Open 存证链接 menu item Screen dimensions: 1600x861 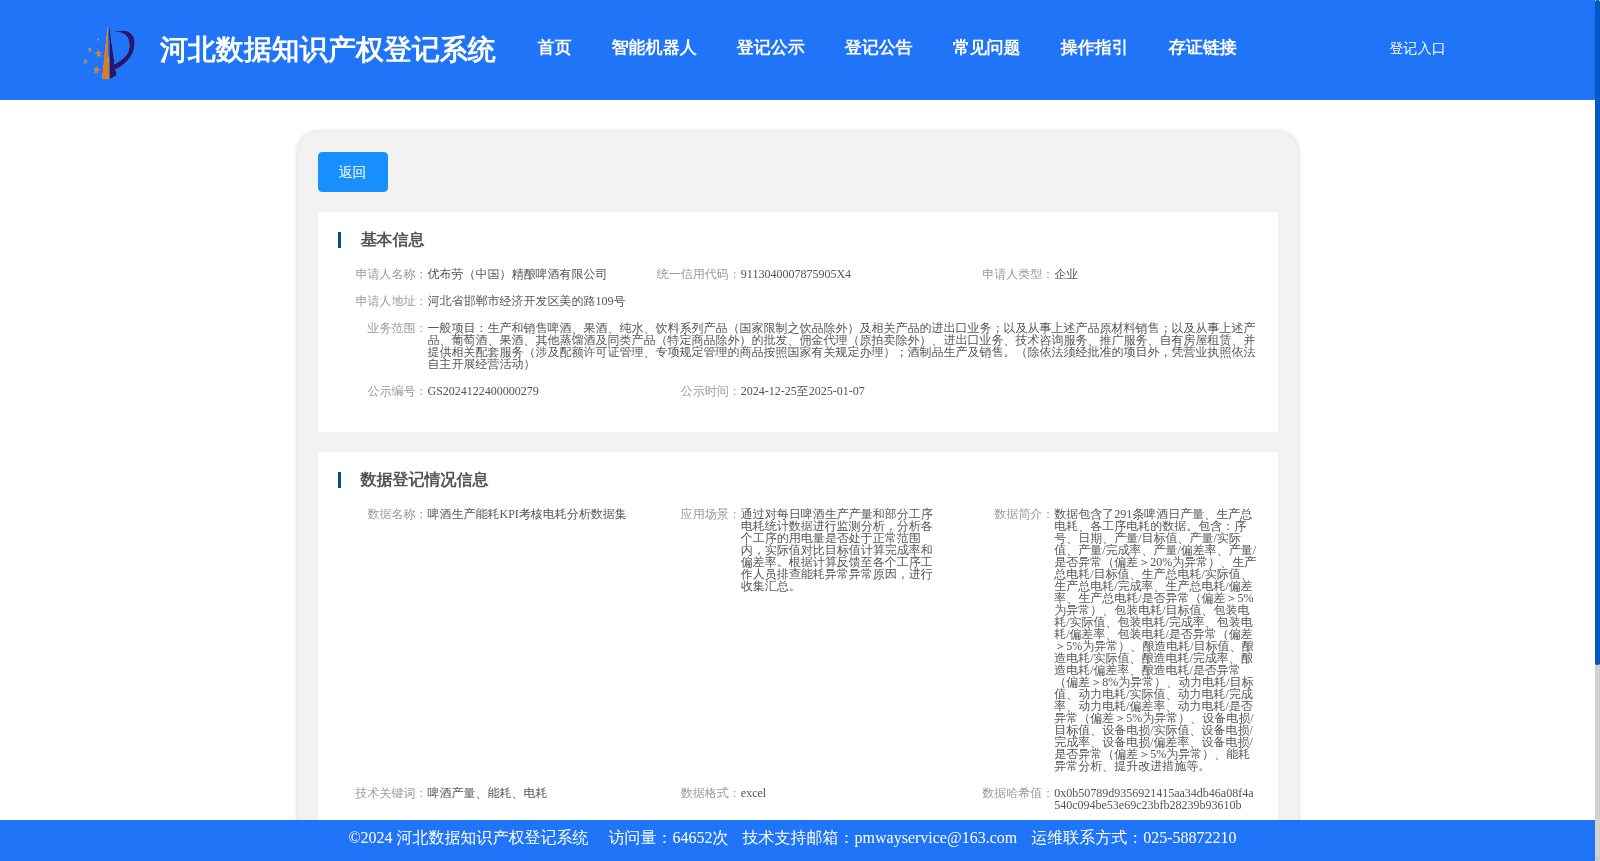[1202, 48]
